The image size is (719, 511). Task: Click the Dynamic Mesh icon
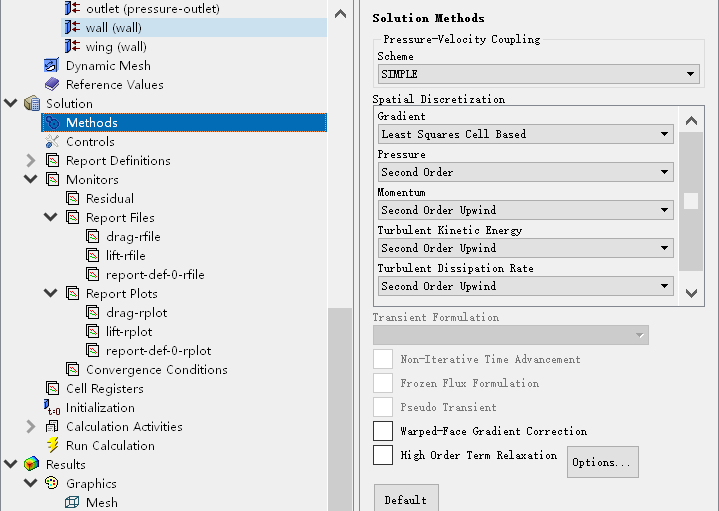pos(53,66)
